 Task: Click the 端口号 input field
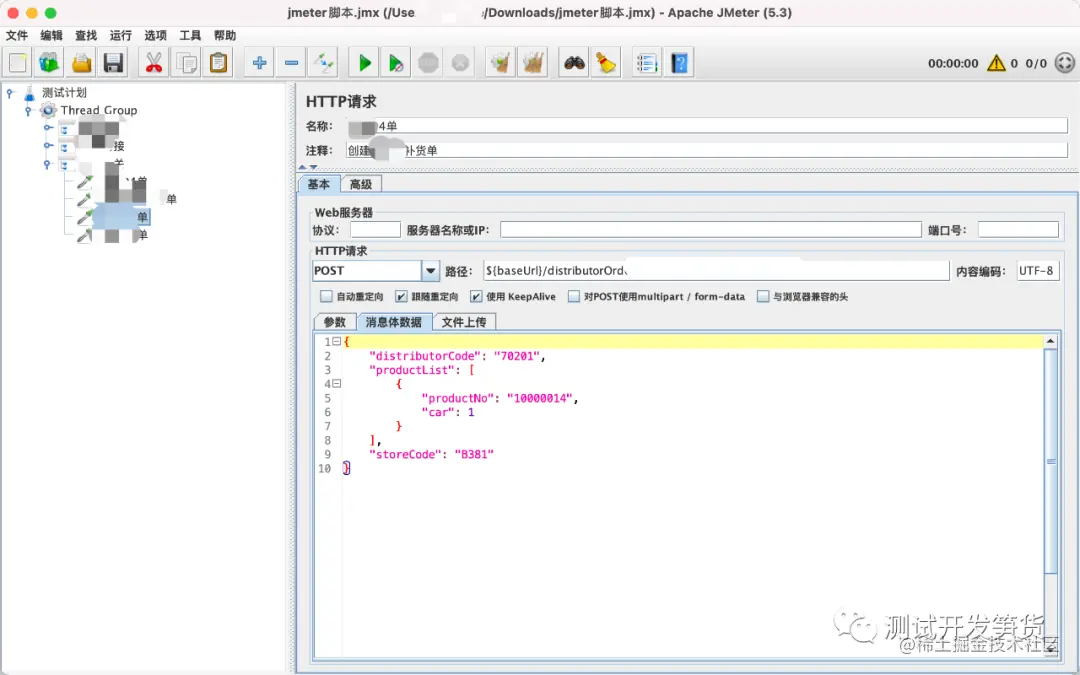(x=1018, y=230)
